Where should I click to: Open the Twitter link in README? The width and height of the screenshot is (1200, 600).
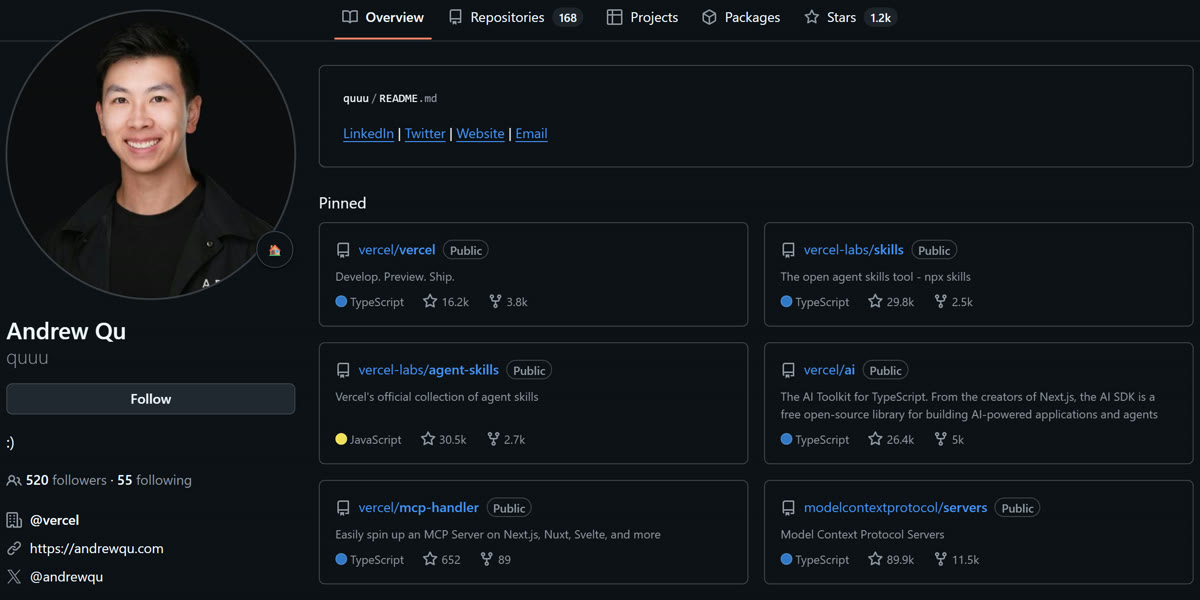click(425, 134)
